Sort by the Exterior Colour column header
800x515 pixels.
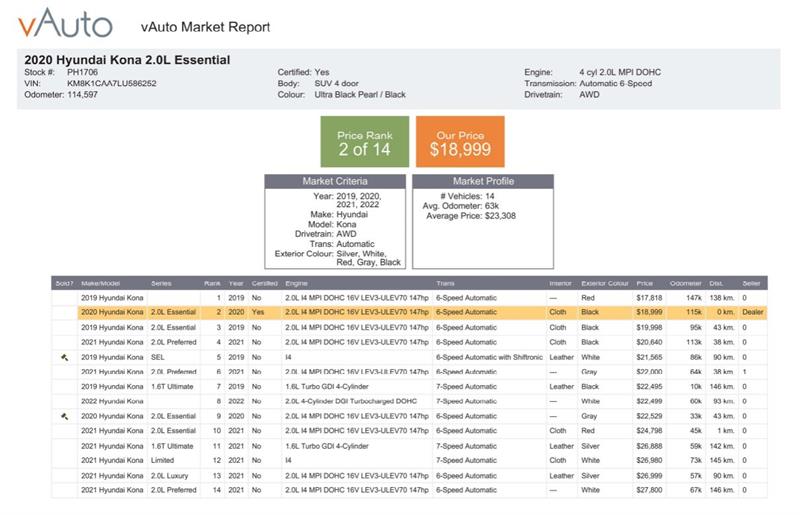click(x=605, y=283)
